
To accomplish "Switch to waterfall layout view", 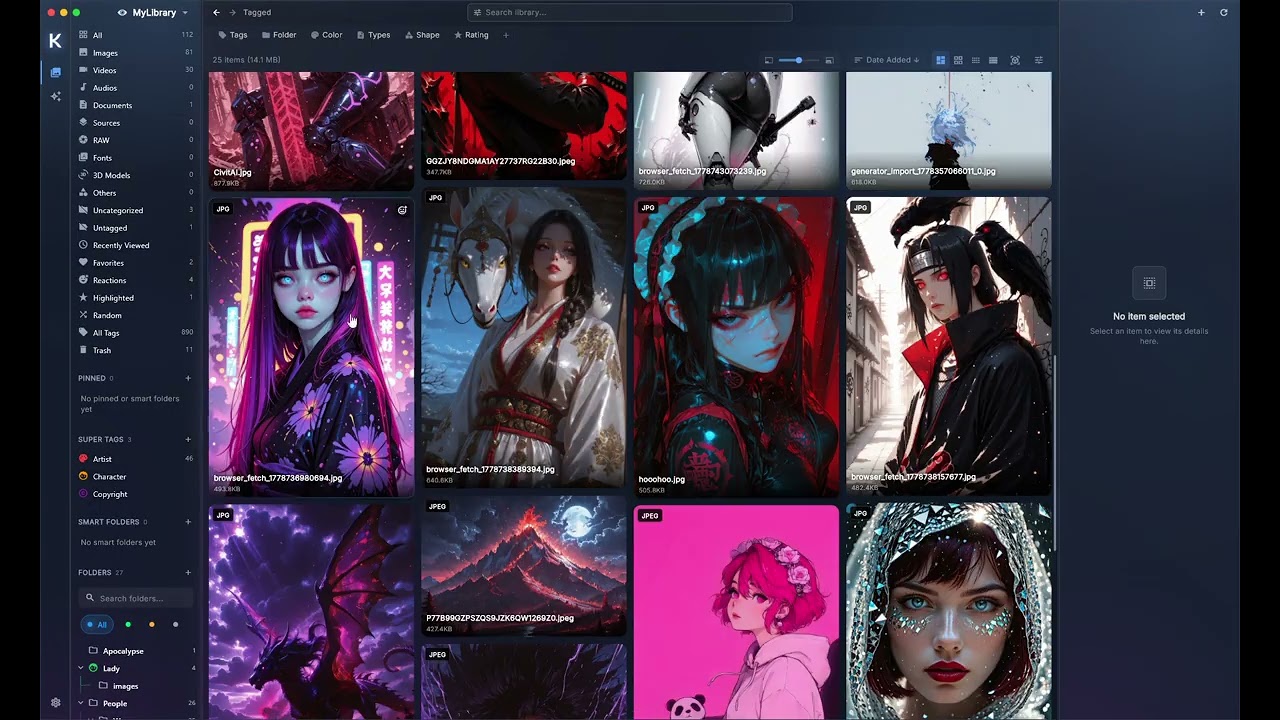I will (x=940, y=60).
